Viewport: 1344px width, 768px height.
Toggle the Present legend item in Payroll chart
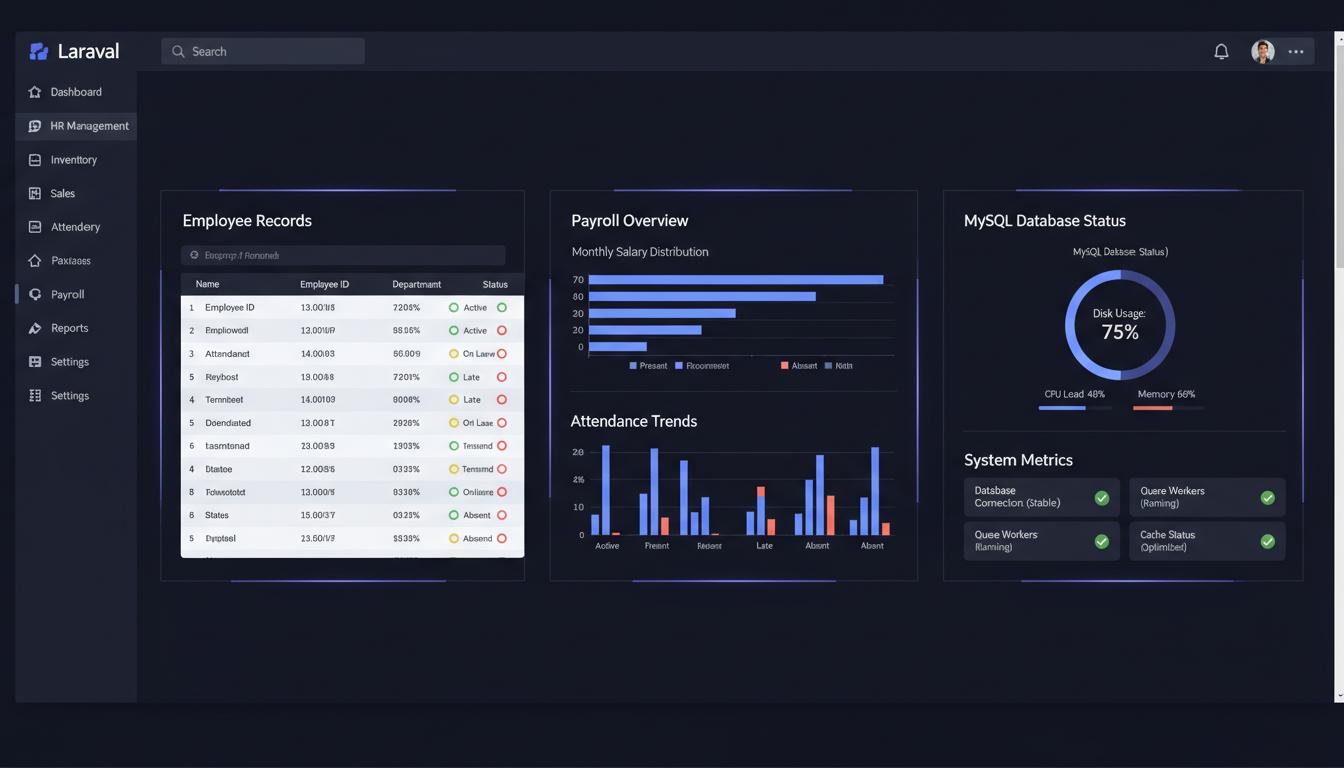coord(648,366)
